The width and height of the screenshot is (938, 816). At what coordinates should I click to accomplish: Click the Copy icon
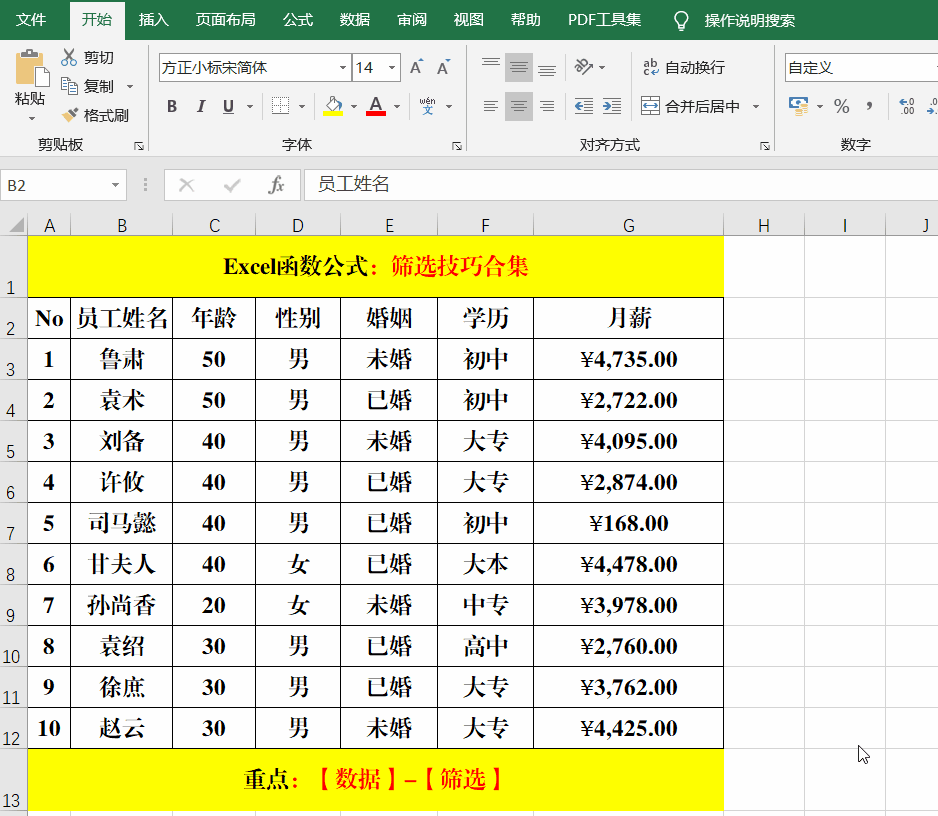click(69, 86)
